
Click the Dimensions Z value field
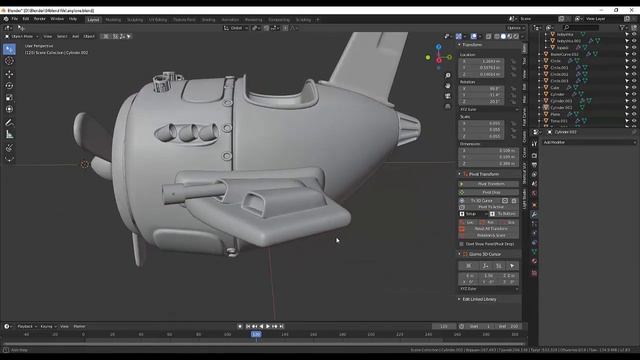(489, 164)
